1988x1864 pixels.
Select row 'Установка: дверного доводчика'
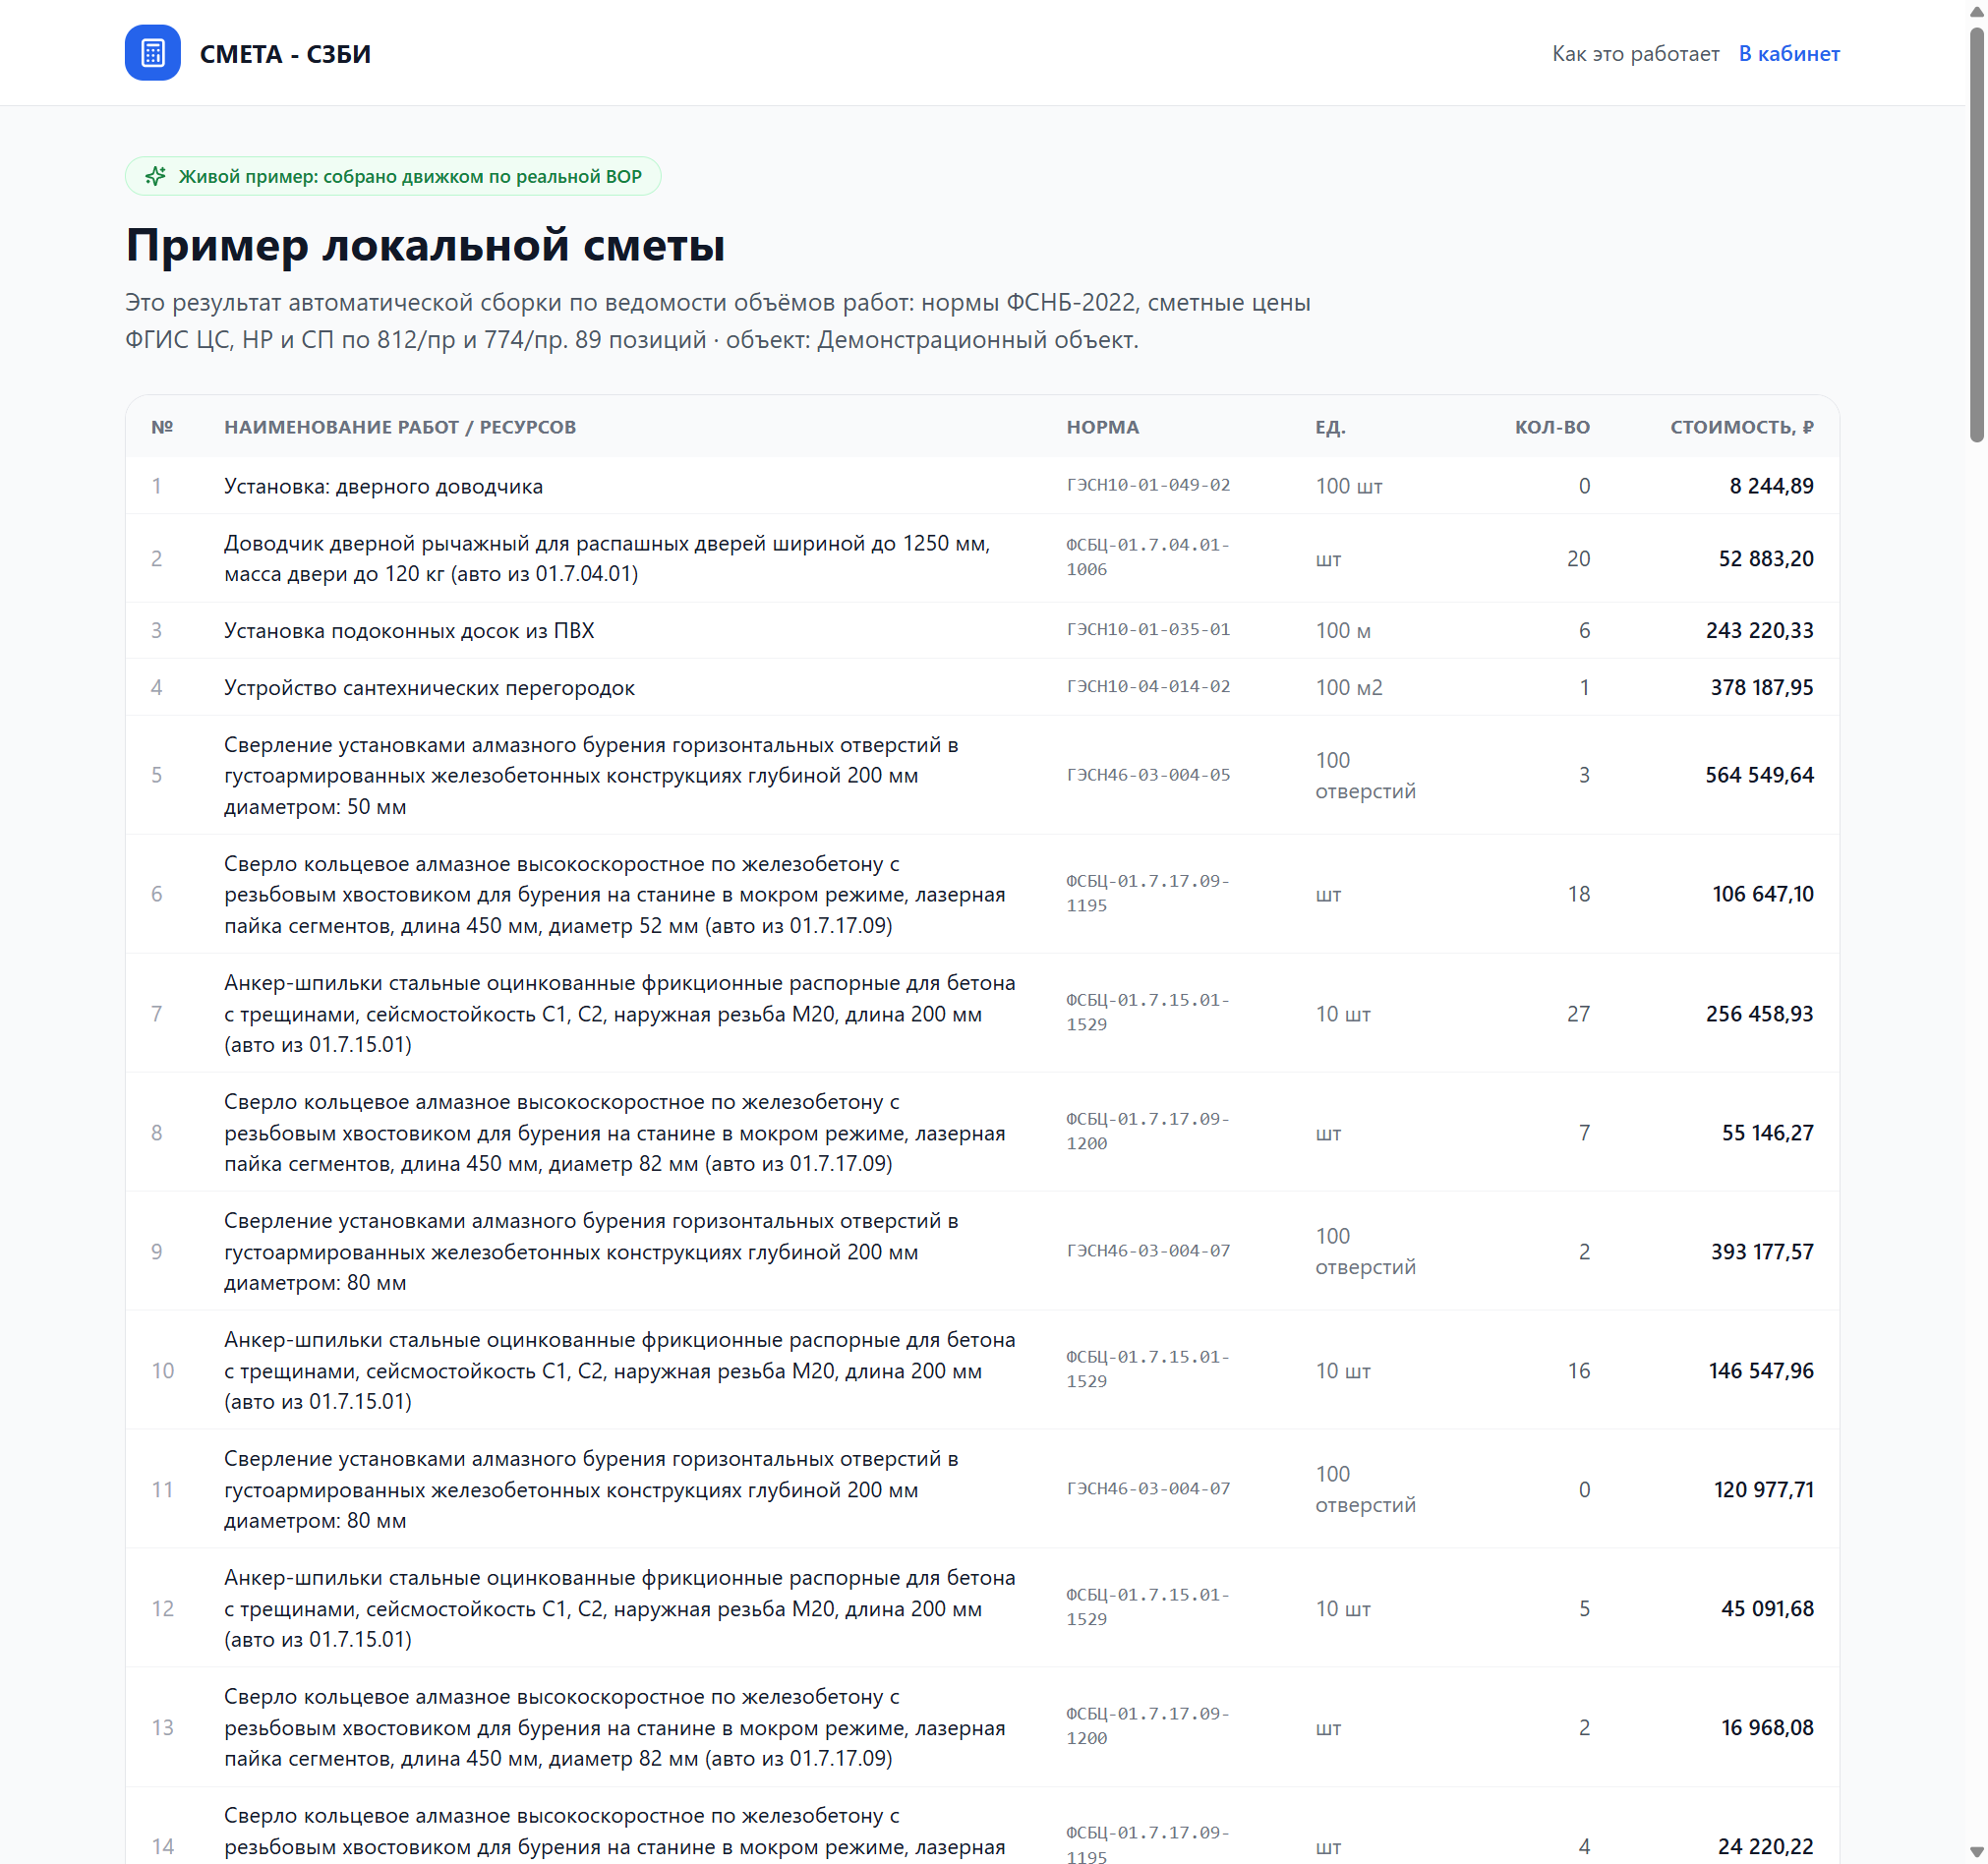(x=982, y=486)
